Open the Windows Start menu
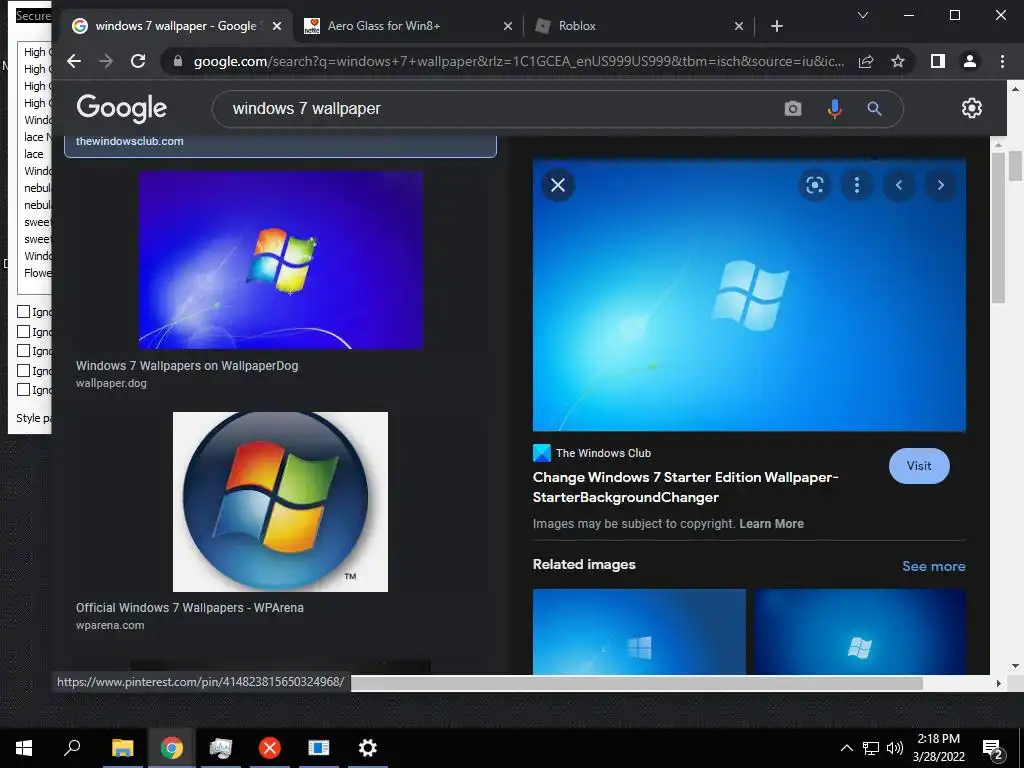Screen dimensions: 1024x768 [24, 748]
